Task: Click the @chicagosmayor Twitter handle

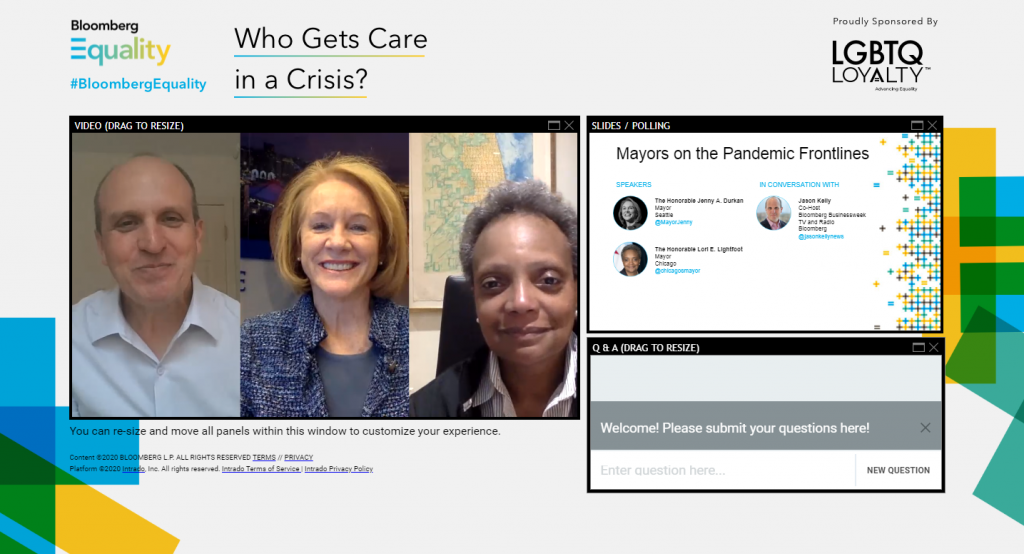Action: coord(677,270)
